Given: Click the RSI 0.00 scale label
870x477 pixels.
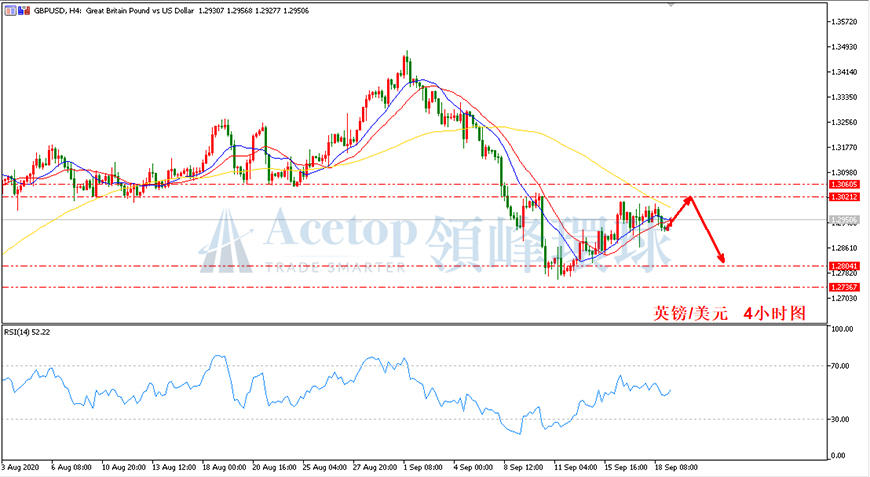Looking at the screenshot, I should point(839,456).
